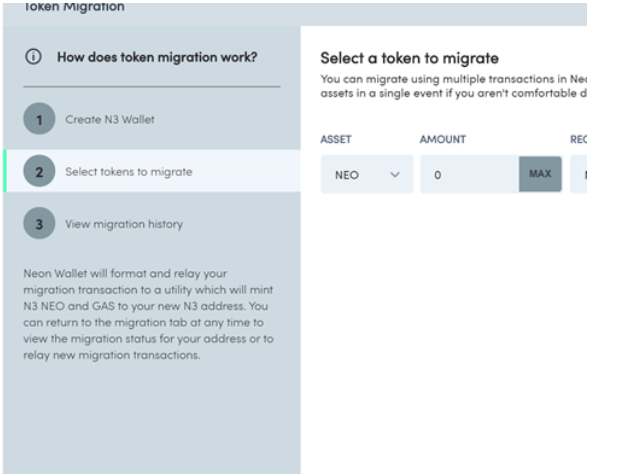The width and height of the screenshot is (619, 474).
Task: Click the chevron arrow in NEO selector
Action: click(395, 174)
